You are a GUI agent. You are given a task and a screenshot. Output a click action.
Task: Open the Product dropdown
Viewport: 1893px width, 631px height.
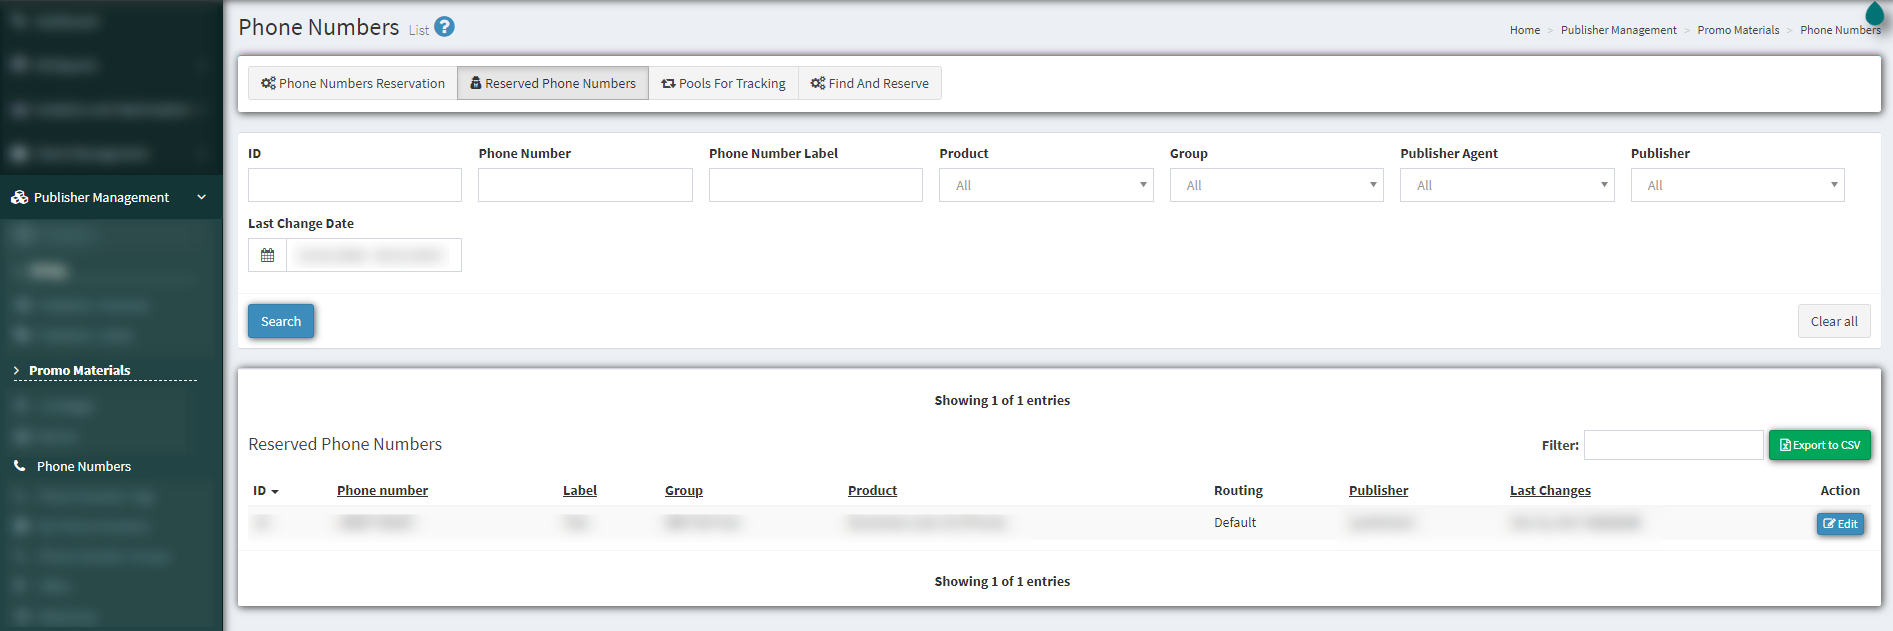[x=1046, y=185]
